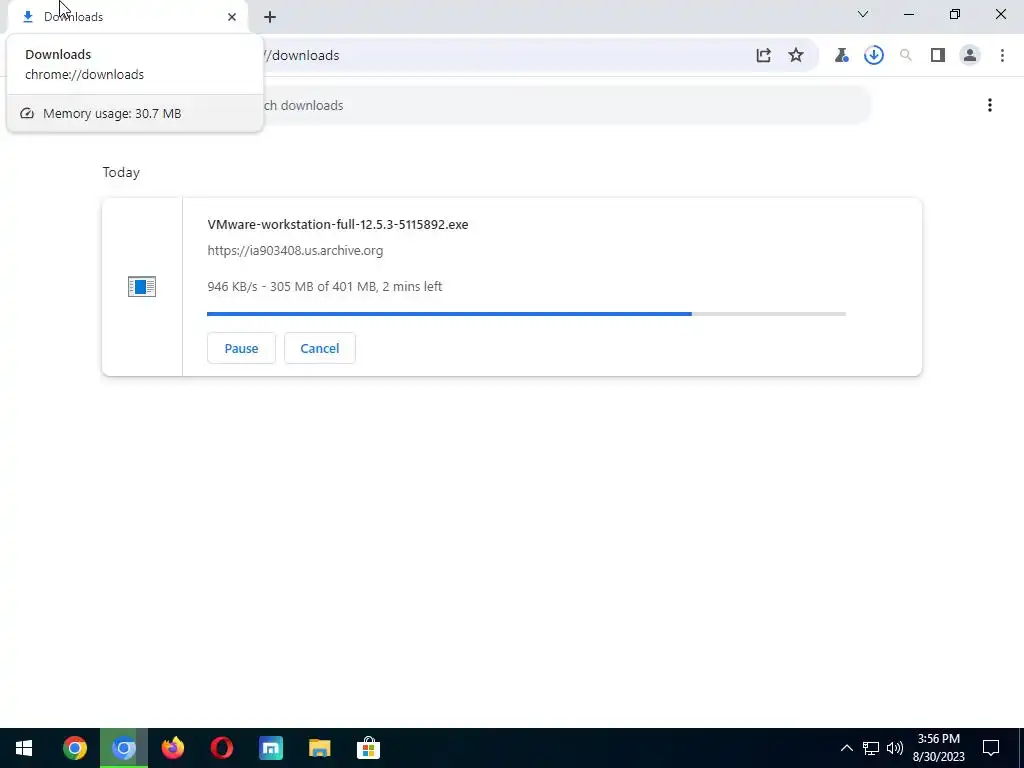The width and height of the screenshot is (1024, 768).
Task: Open the volume control tray icon
Action: pyautogui.click(x=895, y=748)
